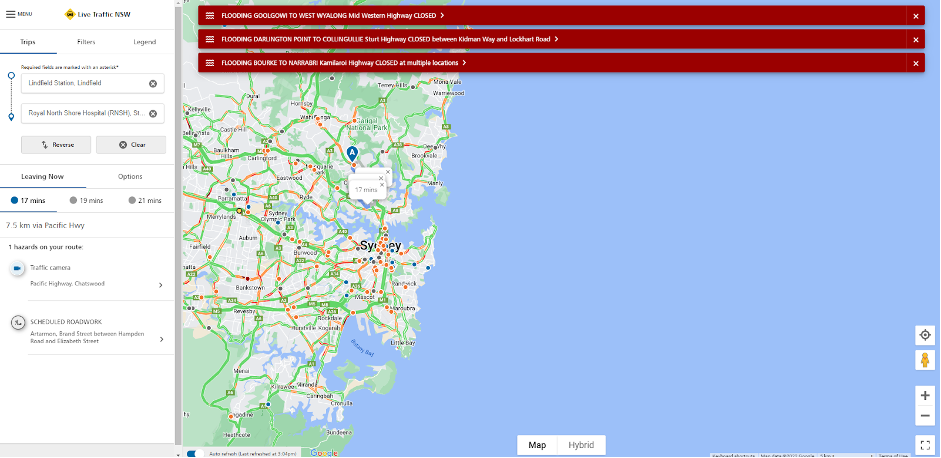The width and height of the screenshot is (941, 458).
Task: Open the Goolgowi to West Wyalong flooding alert
Action: coord(332,16)
